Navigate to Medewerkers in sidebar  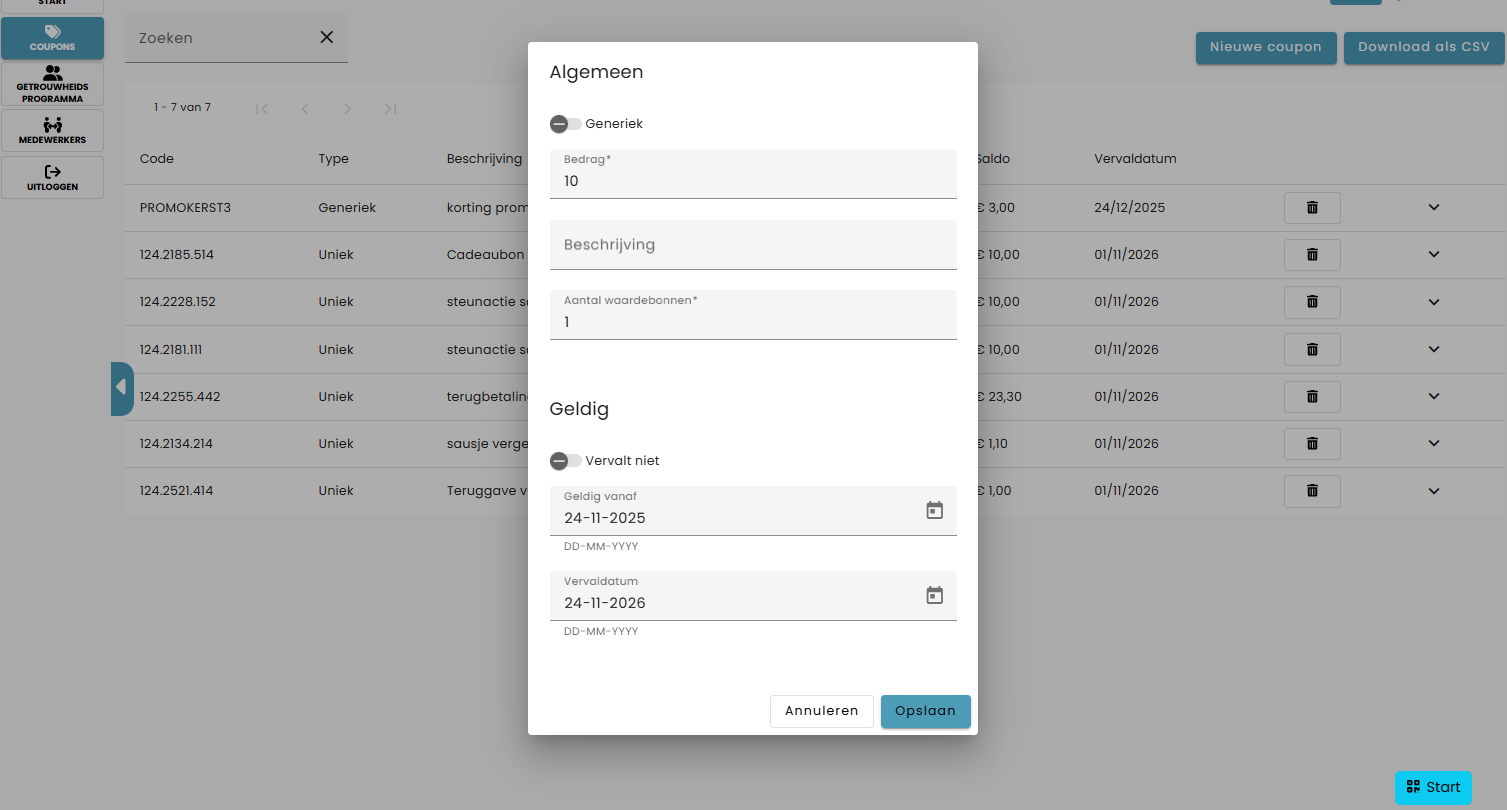tap(52, 131)
